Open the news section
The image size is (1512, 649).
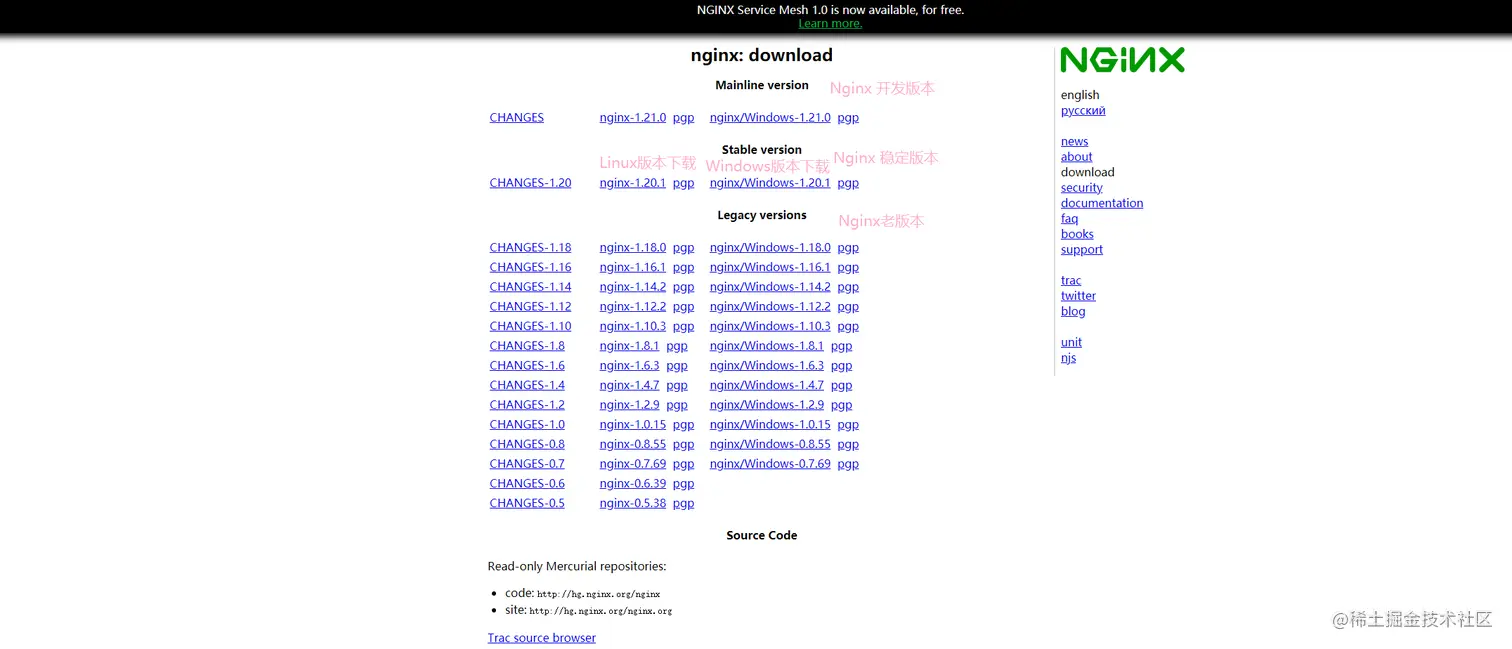1074,141
